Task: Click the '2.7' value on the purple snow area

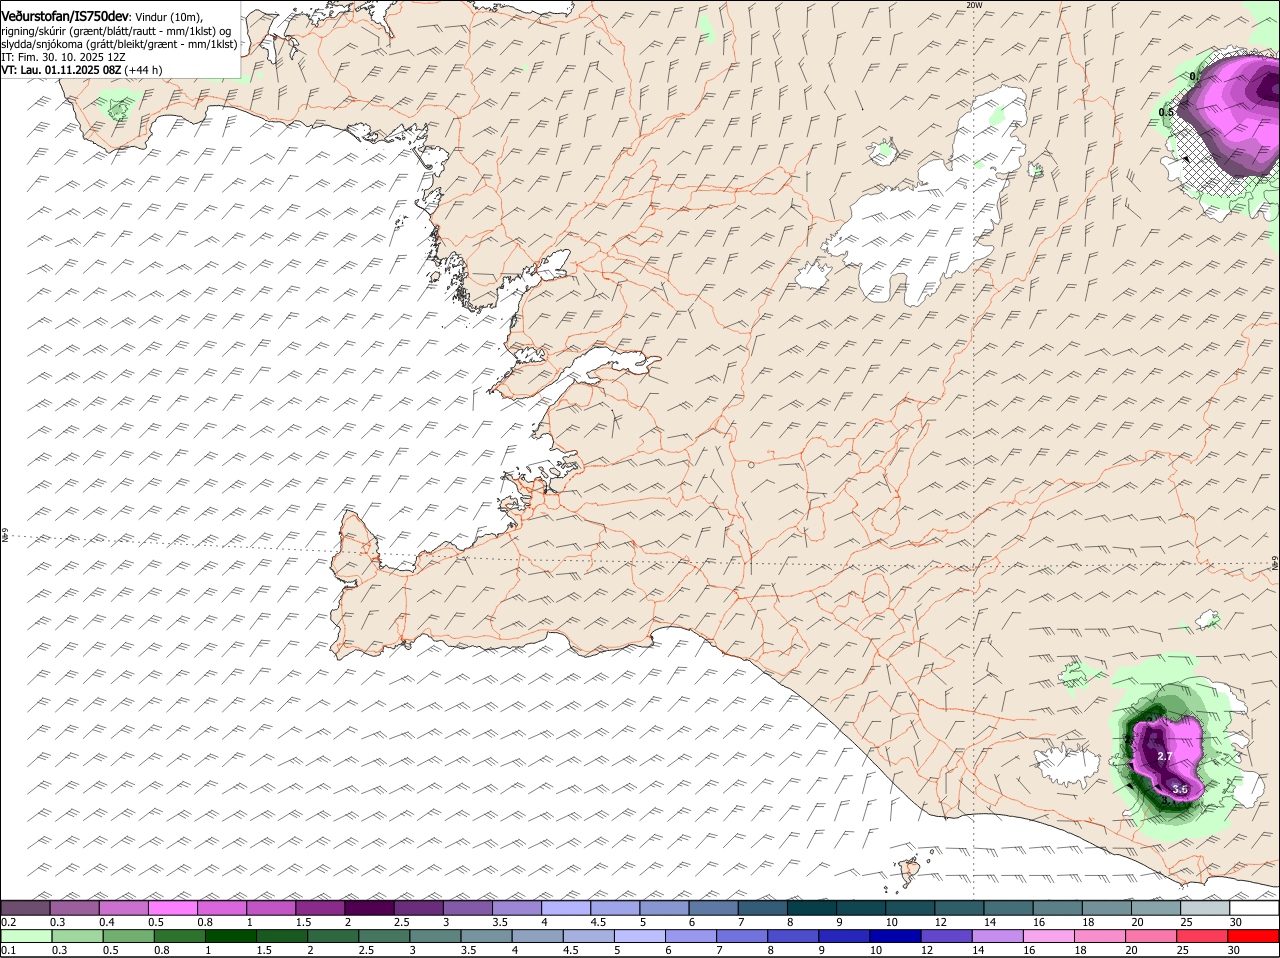Action: pos(1164,757)
